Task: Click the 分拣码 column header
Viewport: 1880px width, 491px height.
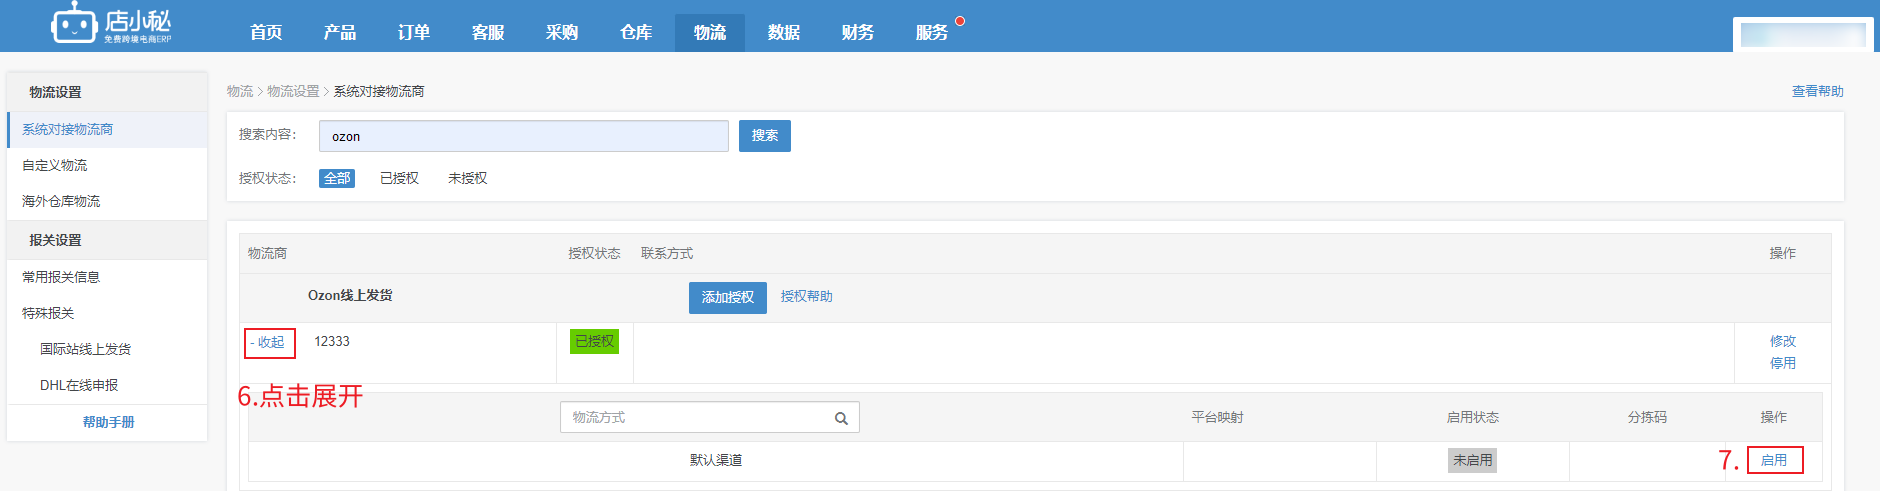Action: (1647, 417)
